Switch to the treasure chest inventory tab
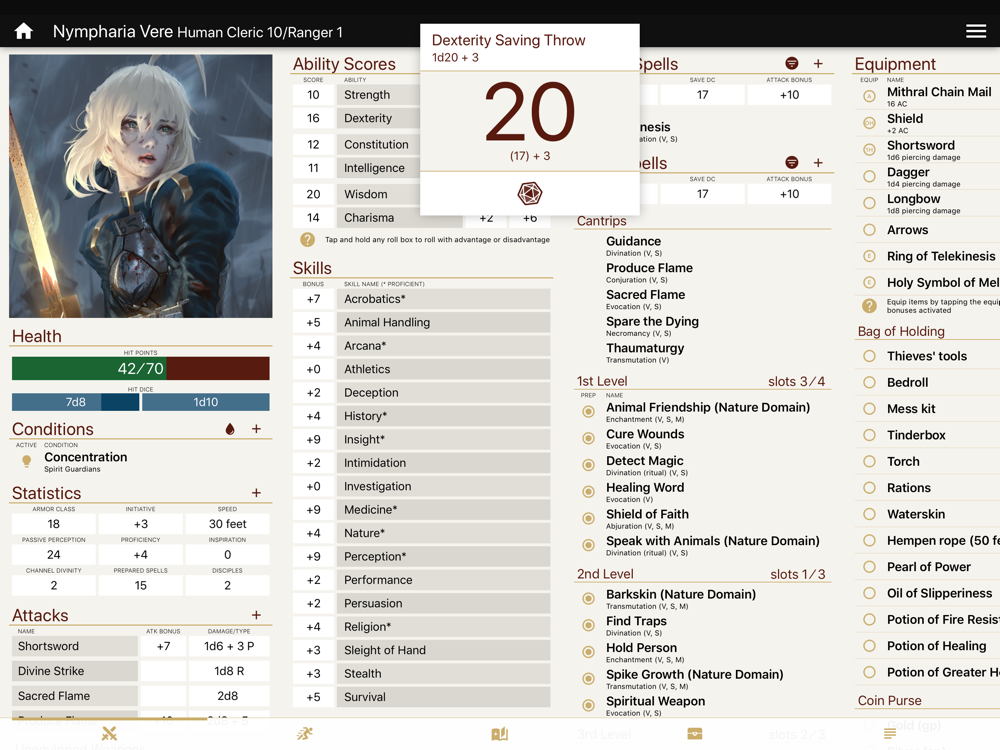The image size is (1000, 750). click(695, 733)
